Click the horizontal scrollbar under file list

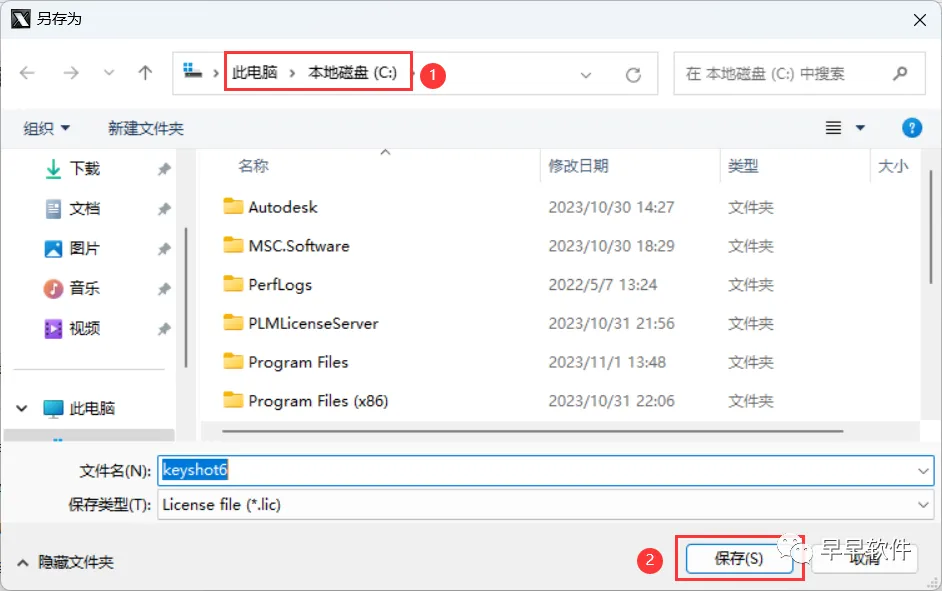(x=532, y=431)
